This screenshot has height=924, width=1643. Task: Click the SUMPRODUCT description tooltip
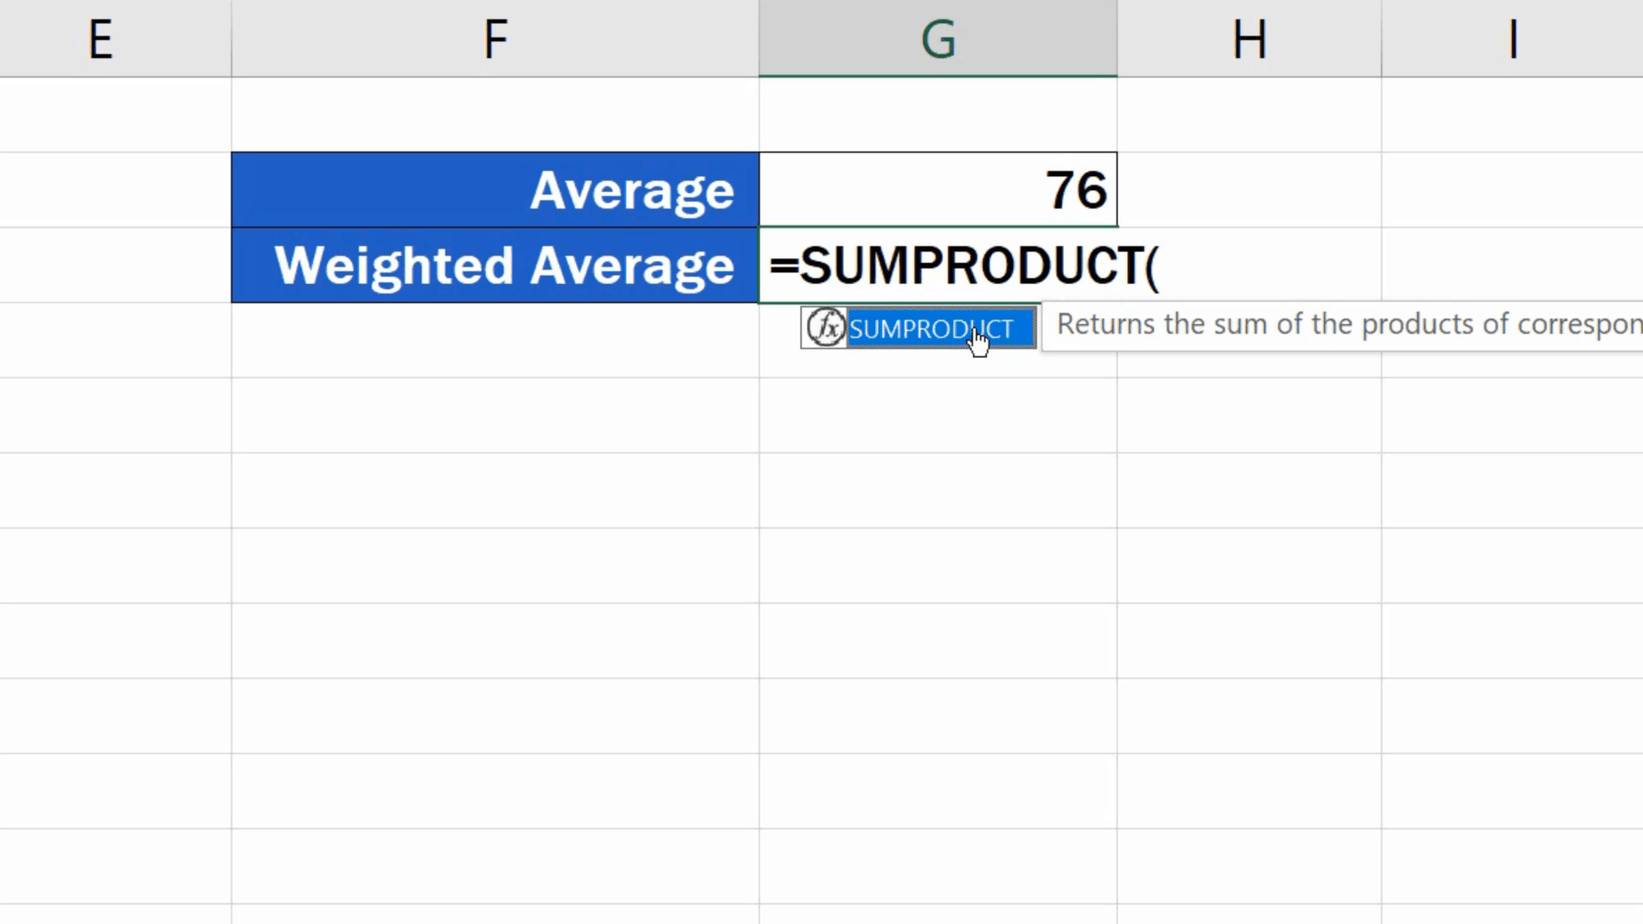coord(1340,324)
